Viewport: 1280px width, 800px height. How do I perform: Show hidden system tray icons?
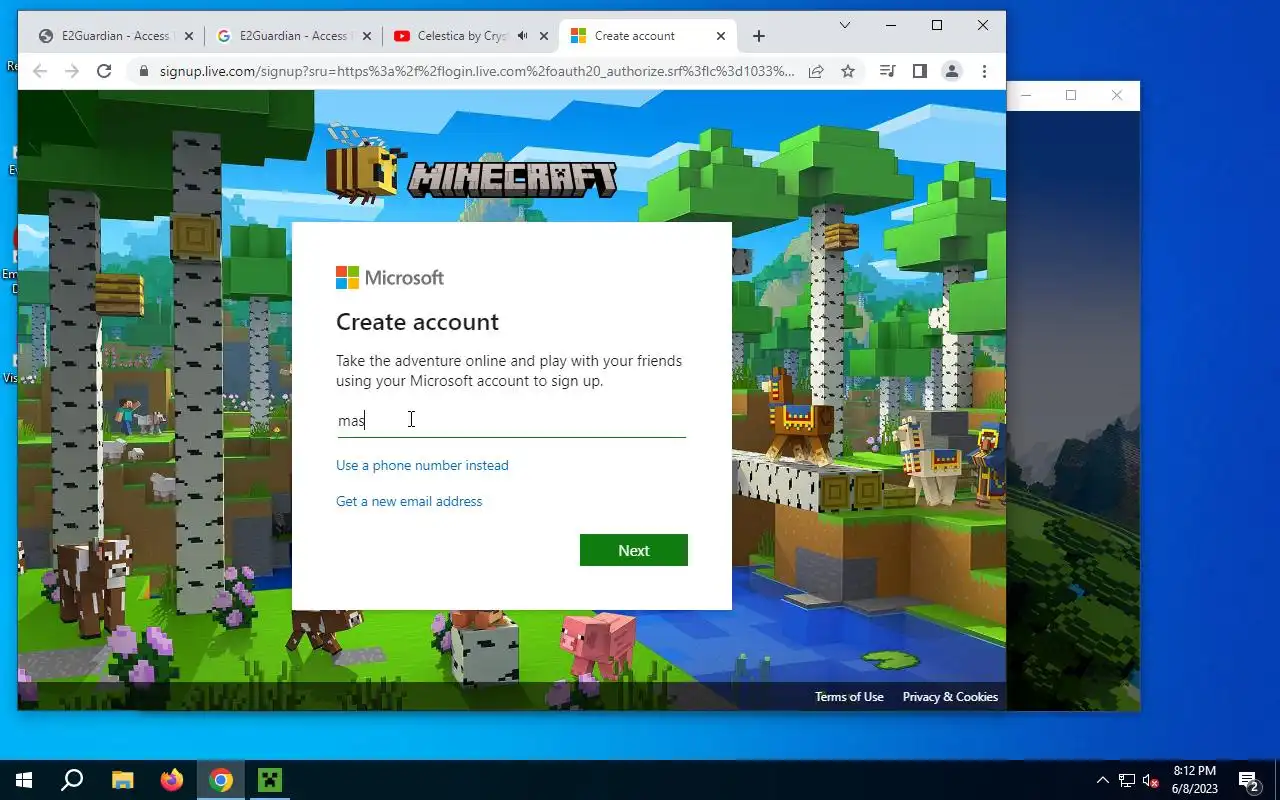coord(1103,780)
